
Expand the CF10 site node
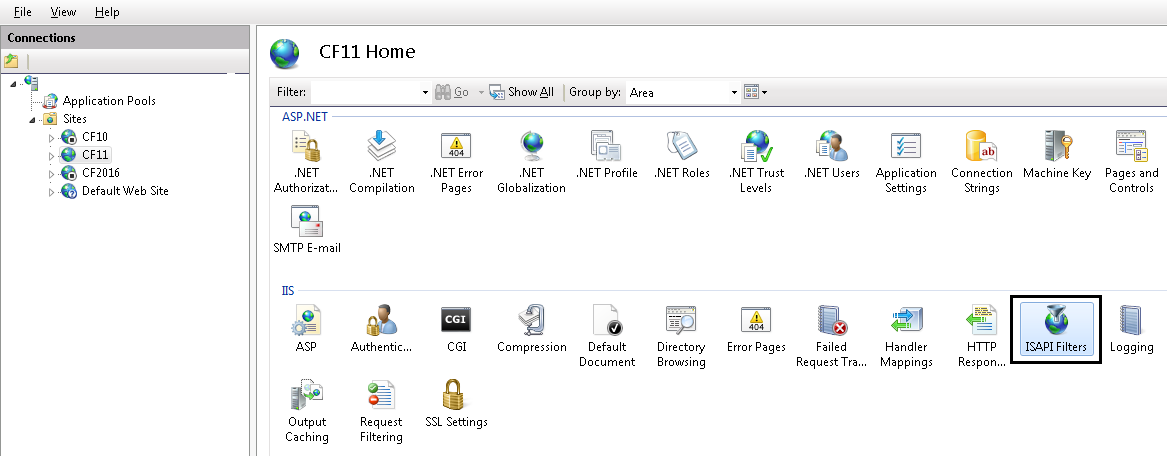[52, 137]
